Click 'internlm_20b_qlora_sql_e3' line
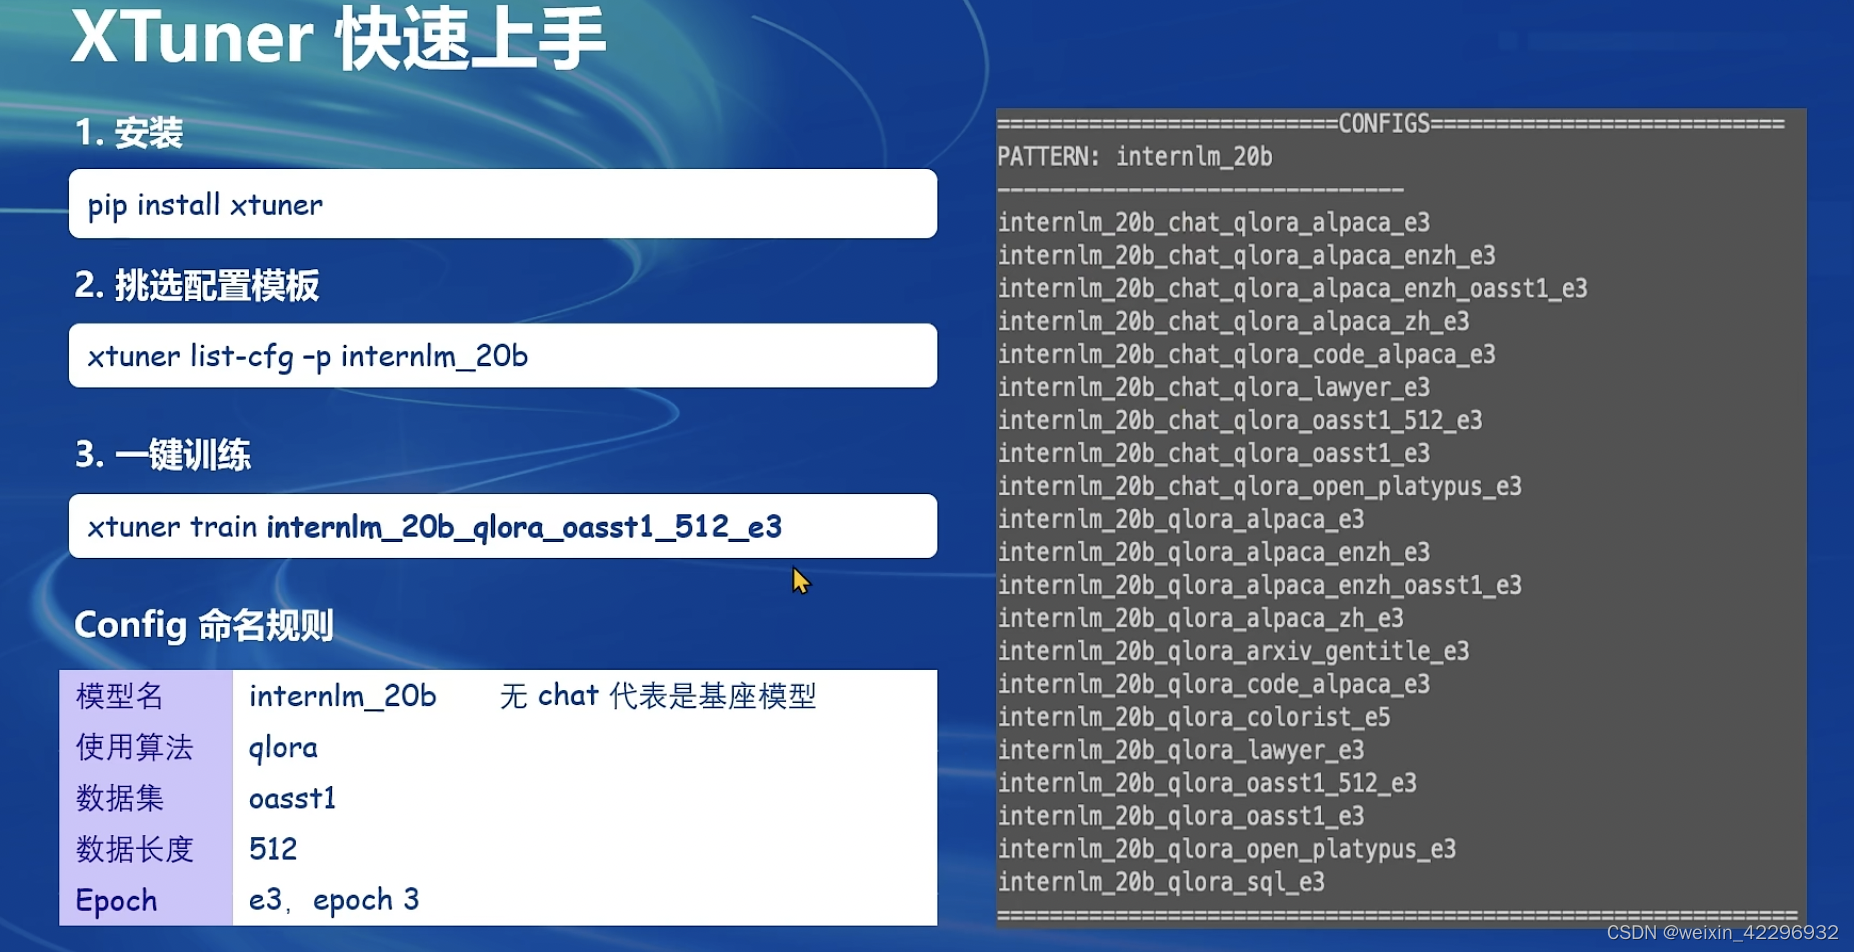The image size is (1854, 952). pos(1161,883)
